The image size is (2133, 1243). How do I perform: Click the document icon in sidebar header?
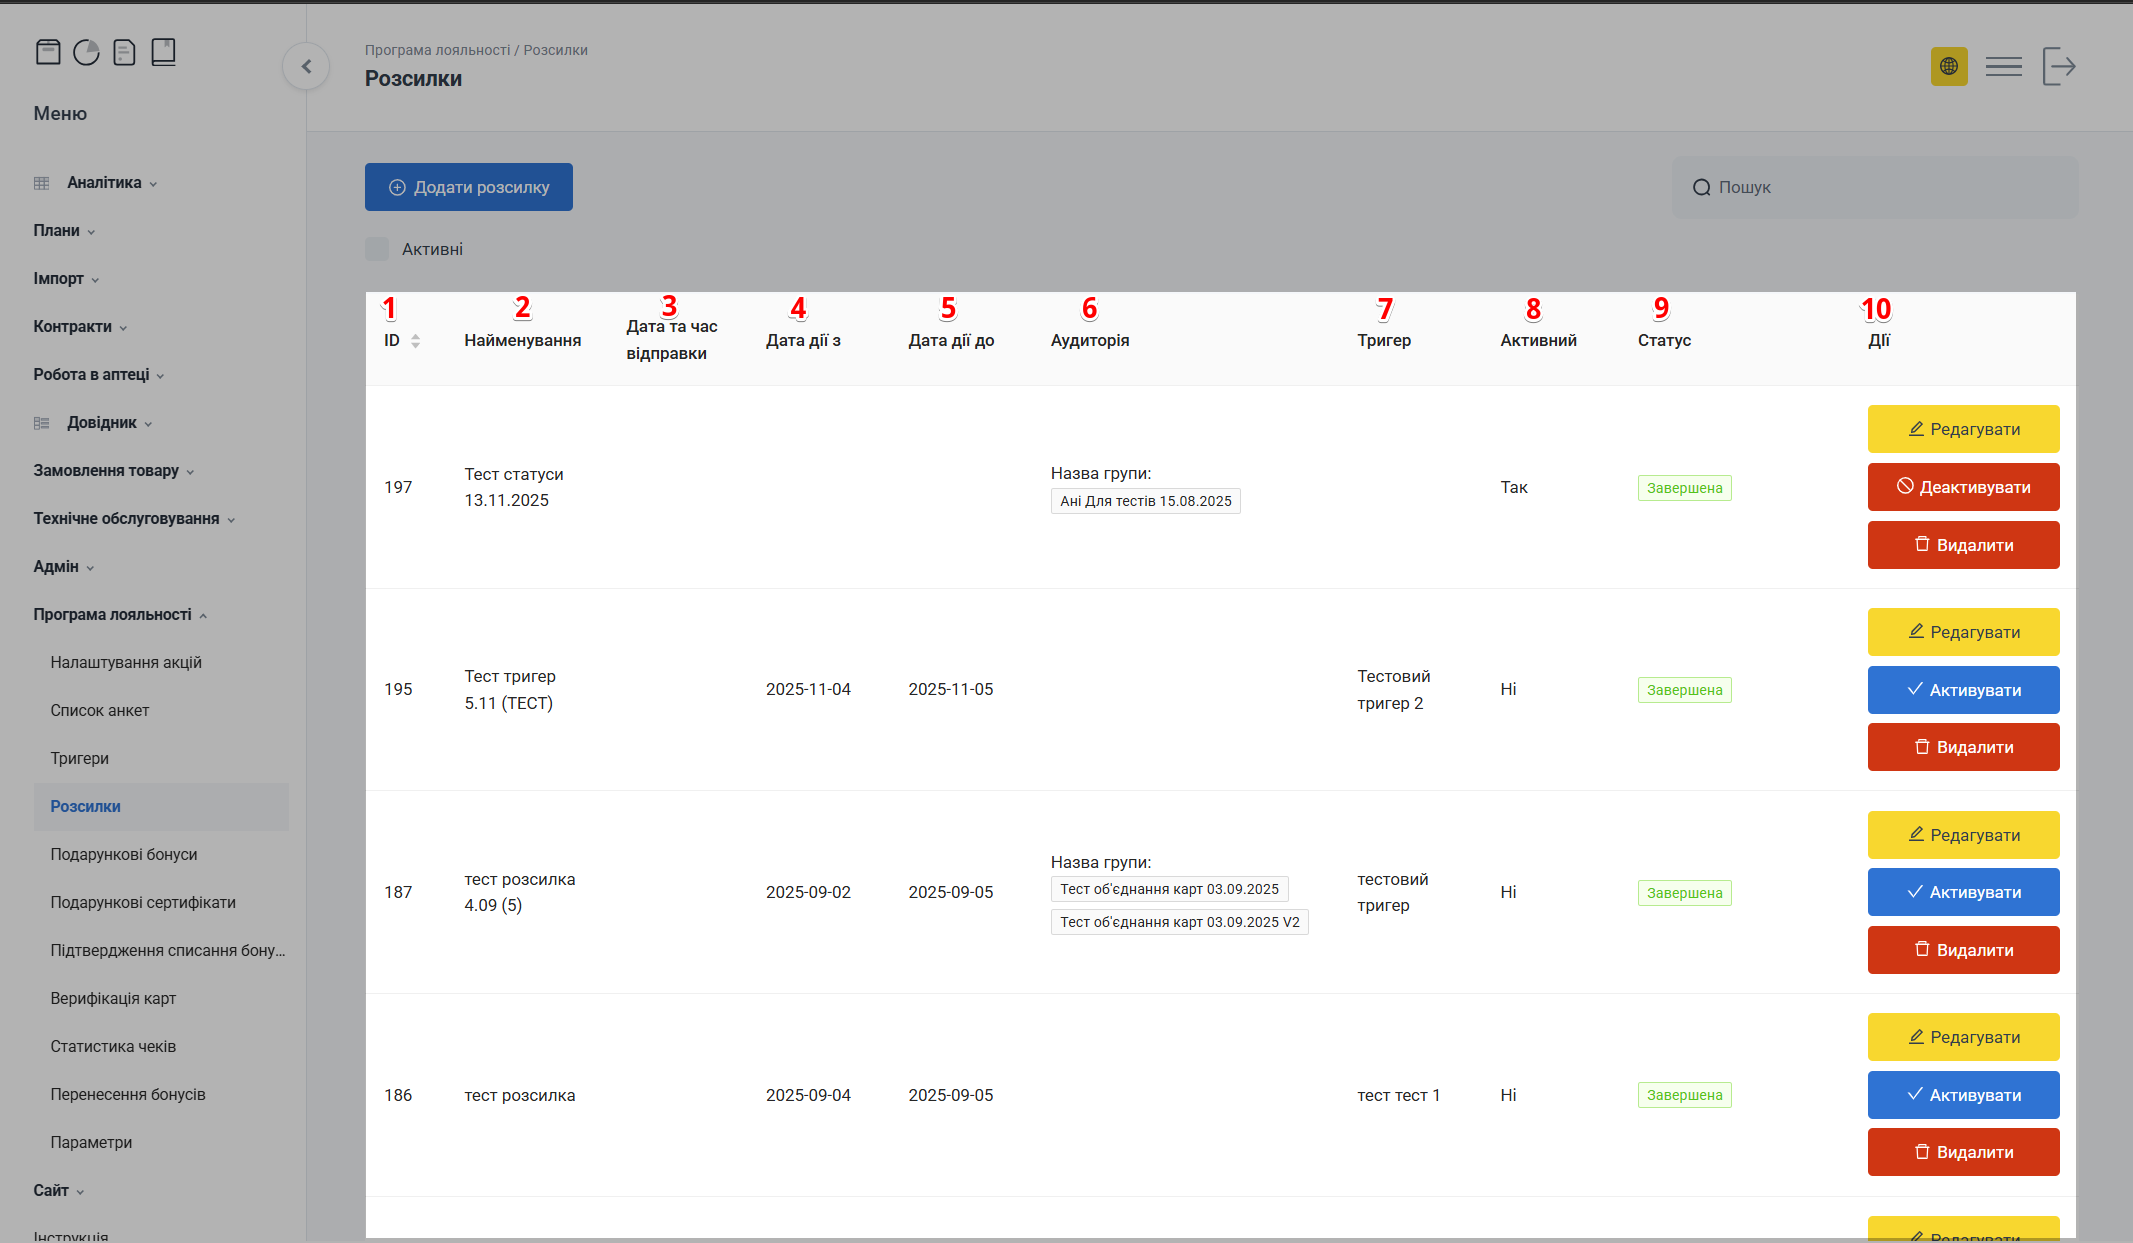[124, 52]
